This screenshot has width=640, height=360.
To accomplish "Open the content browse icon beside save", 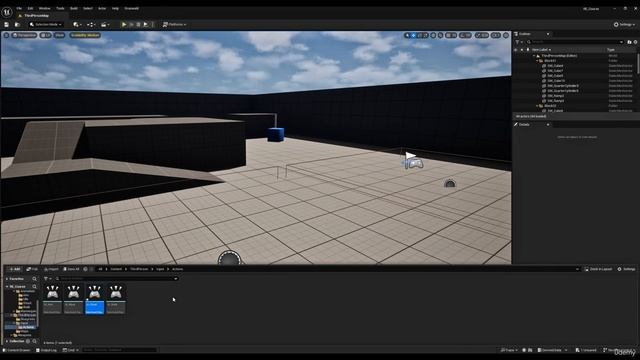I will tap(17, 24).
